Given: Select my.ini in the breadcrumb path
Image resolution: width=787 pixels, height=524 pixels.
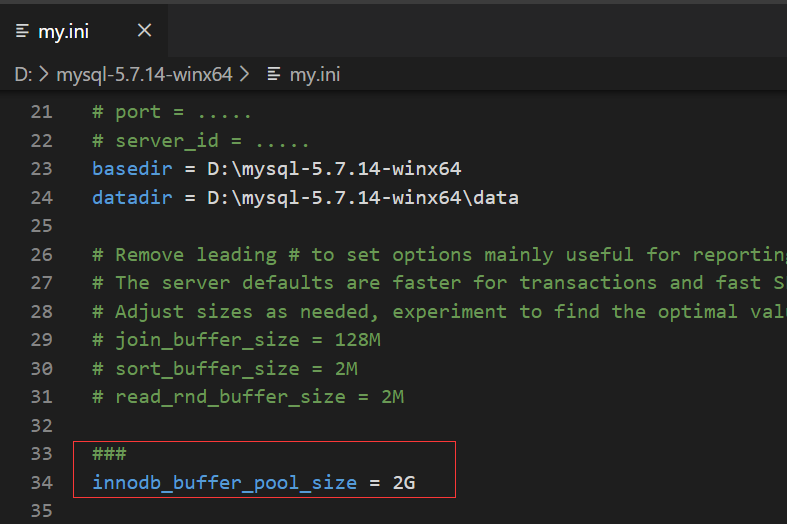Looking at the screenshot, I should pos(315,75).
